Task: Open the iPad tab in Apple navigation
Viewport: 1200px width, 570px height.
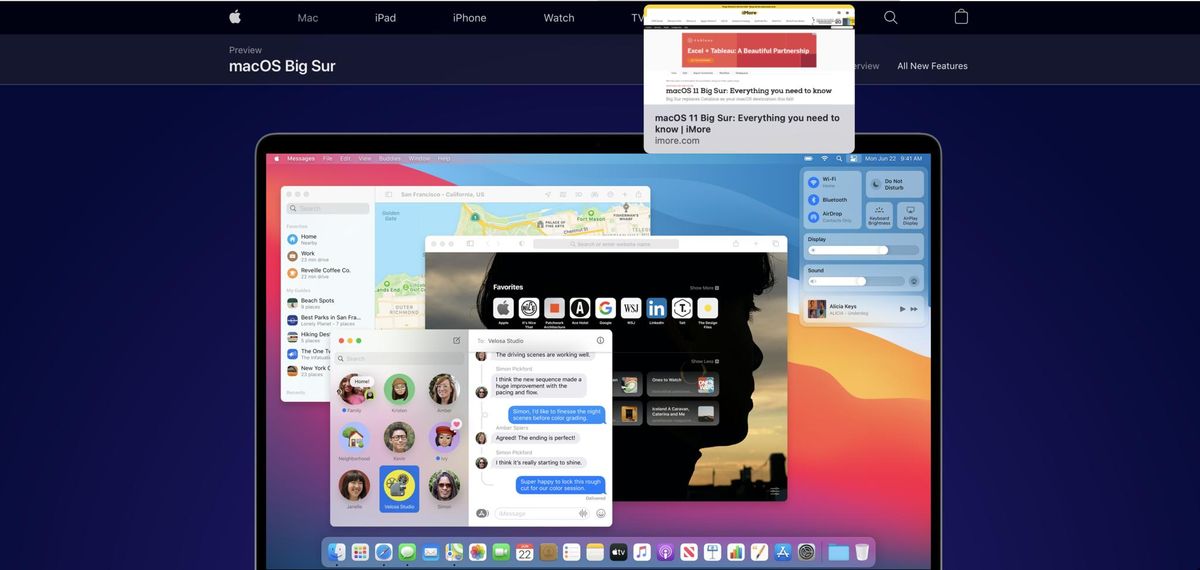Action: pyautogui.click(x=385, y=18)
